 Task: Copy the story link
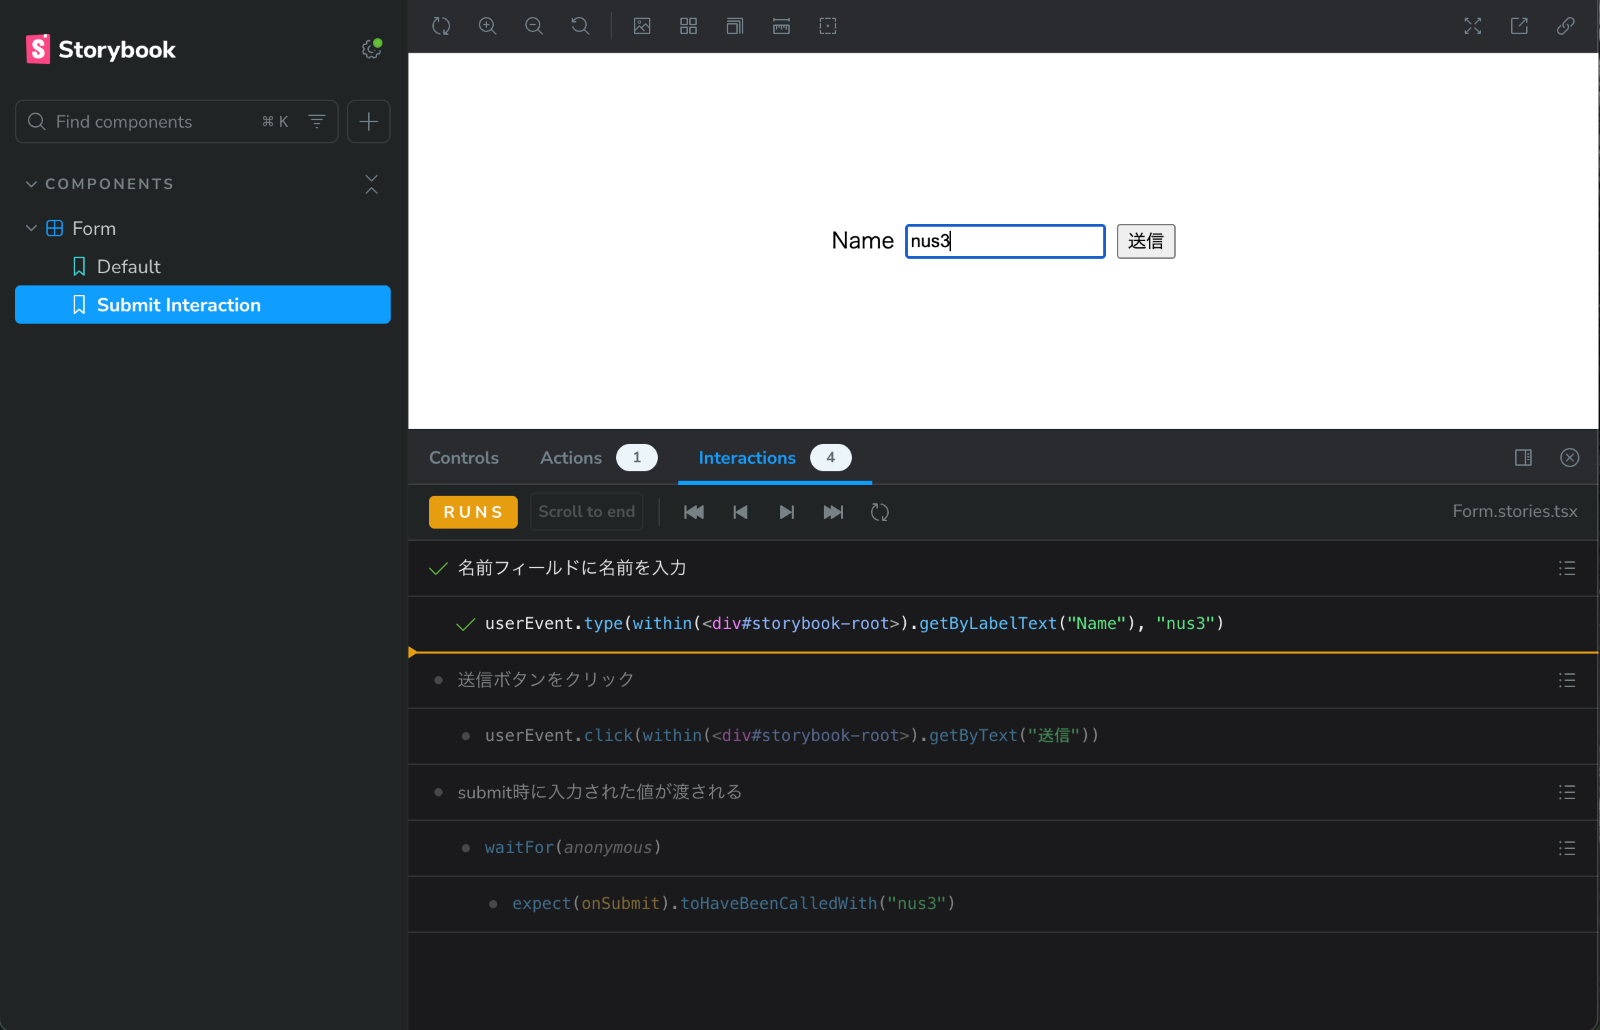1566,26
